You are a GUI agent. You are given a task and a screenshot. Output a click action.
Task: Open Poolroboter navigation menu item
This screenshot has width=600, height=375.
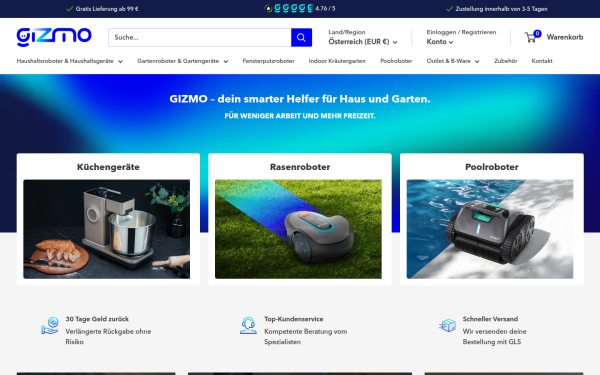pos(396,61)
